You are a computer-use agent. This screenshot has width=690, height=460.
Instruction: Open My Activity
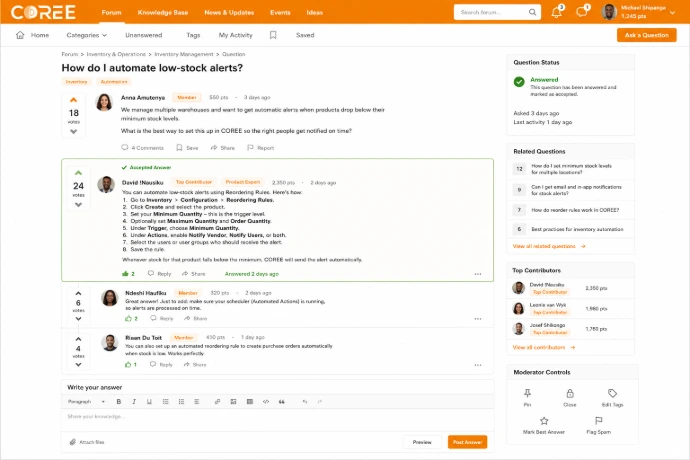tap(235, 35)
